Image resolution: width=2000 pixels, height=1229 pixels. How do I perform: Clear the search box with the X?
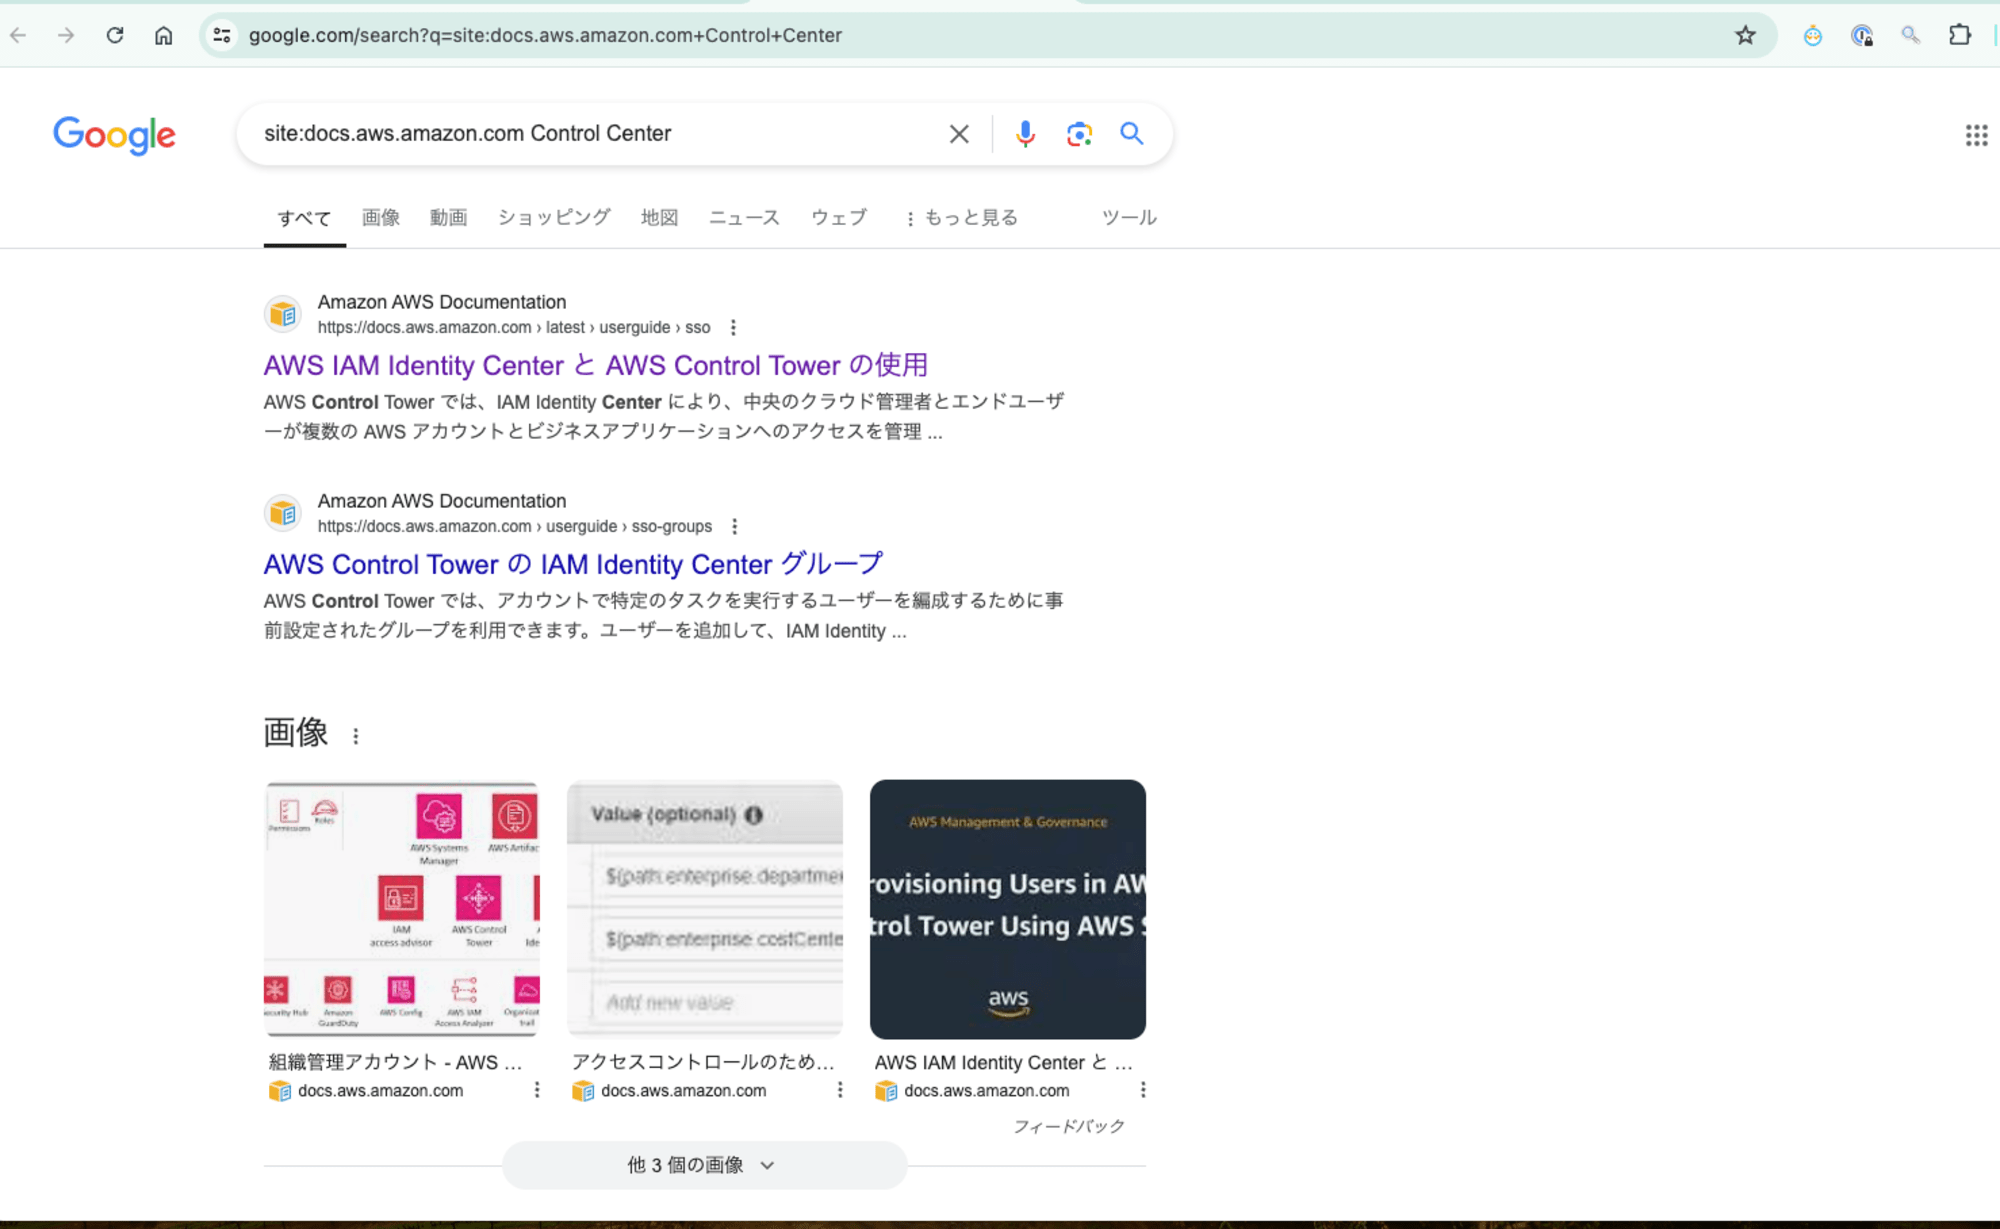point(959,134)
